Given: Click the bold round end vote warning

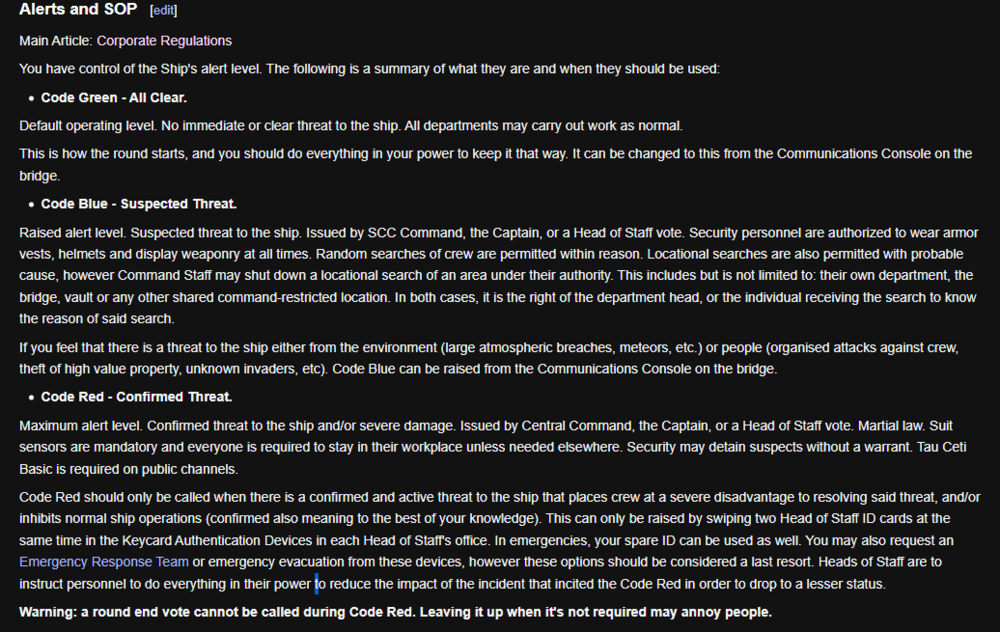Looking at the screenshot, I should (x=395, y=612).
